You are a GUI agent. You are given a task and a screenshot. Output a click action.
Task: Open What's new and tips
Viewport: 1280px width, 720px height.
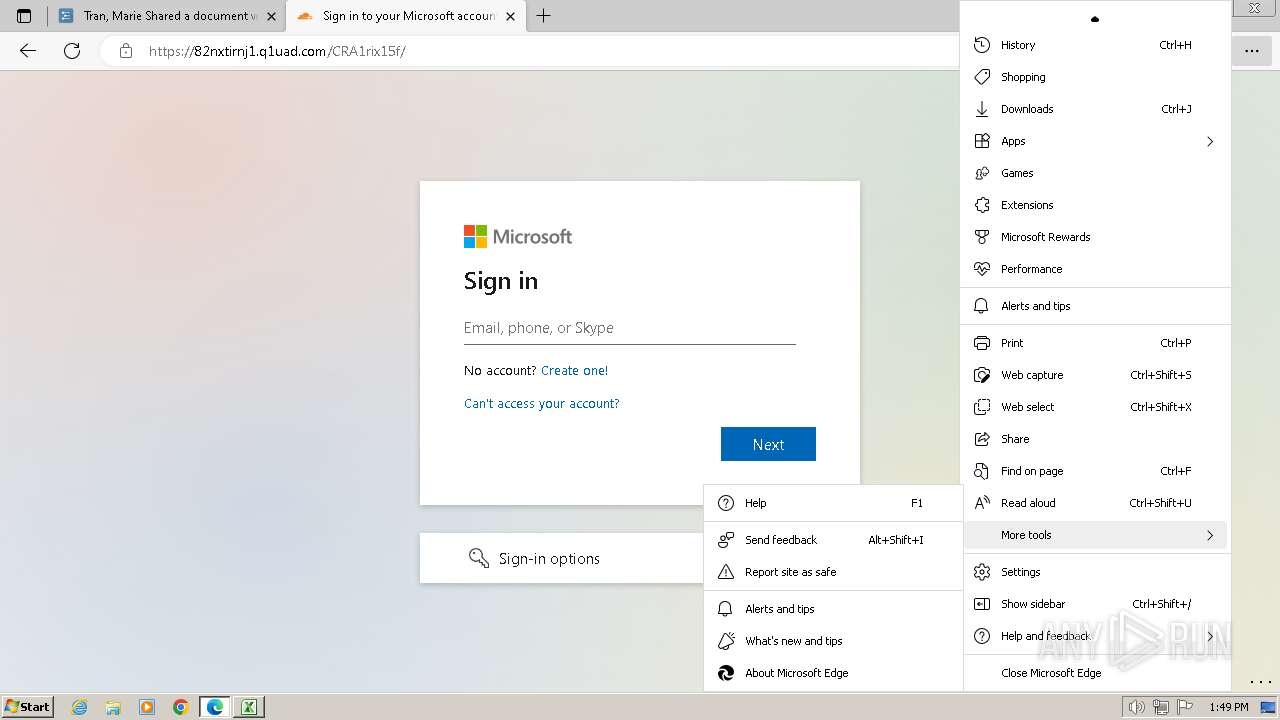(833, 641)
